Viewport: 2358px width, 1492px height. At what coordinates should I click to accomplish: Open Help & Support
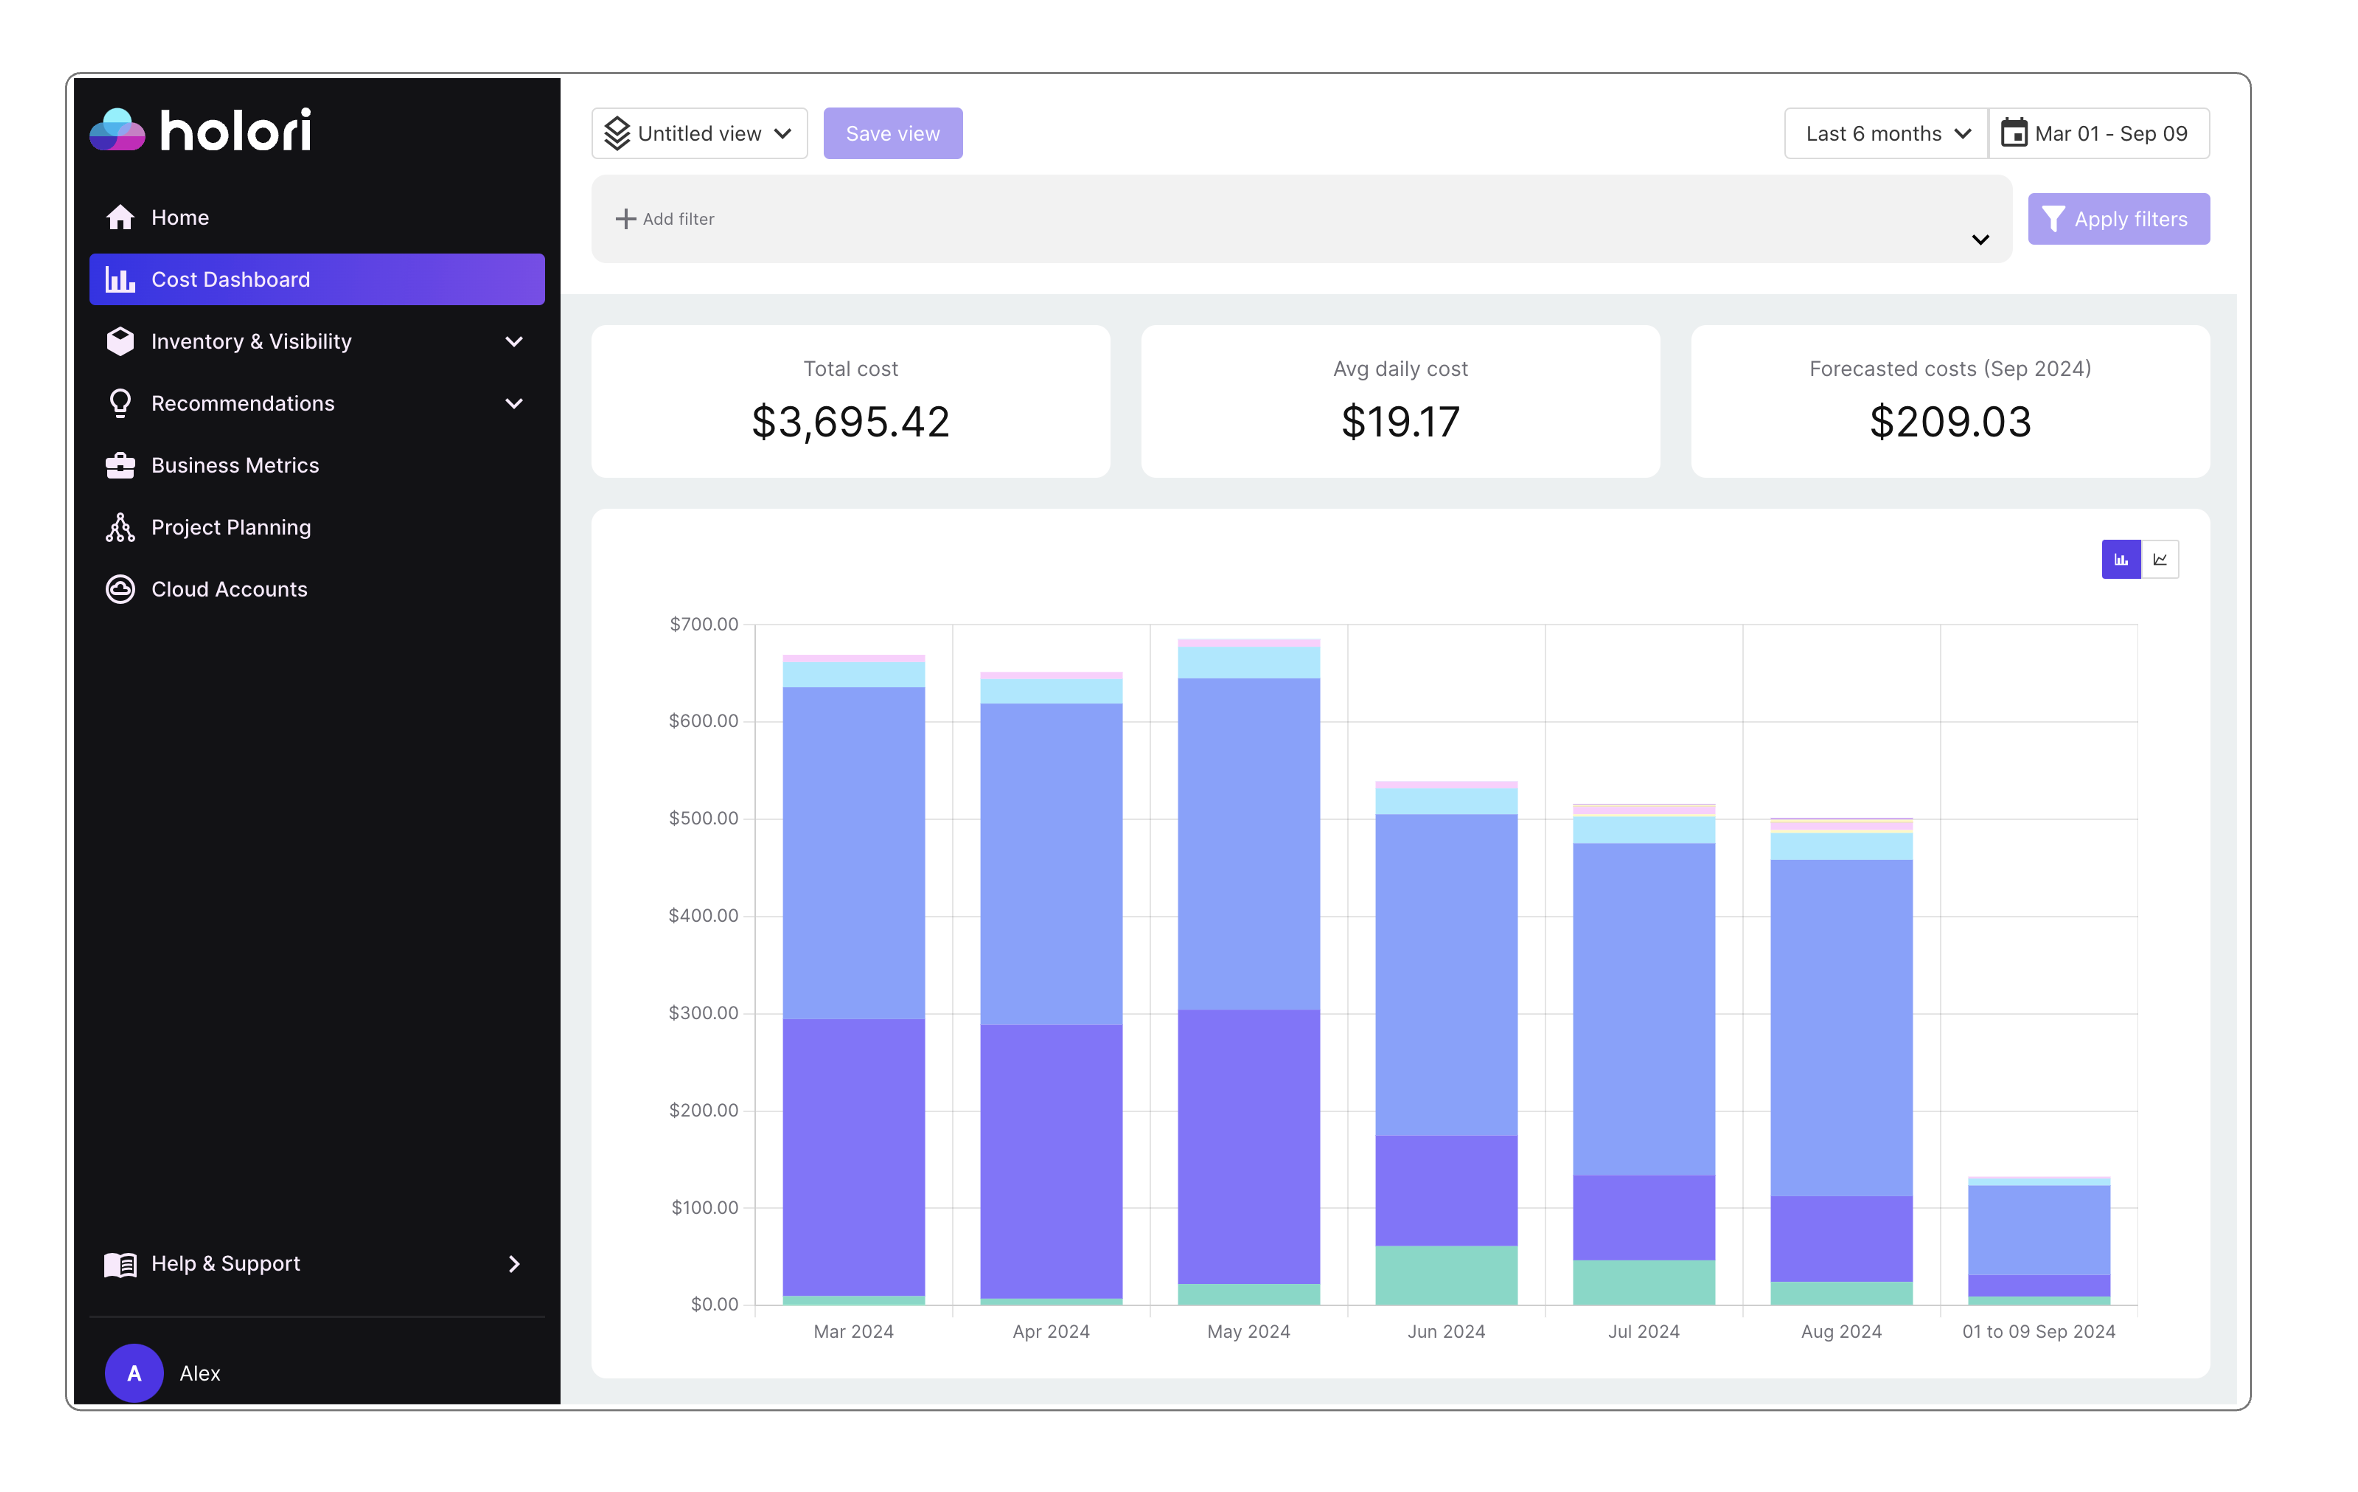tap(317, 1263)
